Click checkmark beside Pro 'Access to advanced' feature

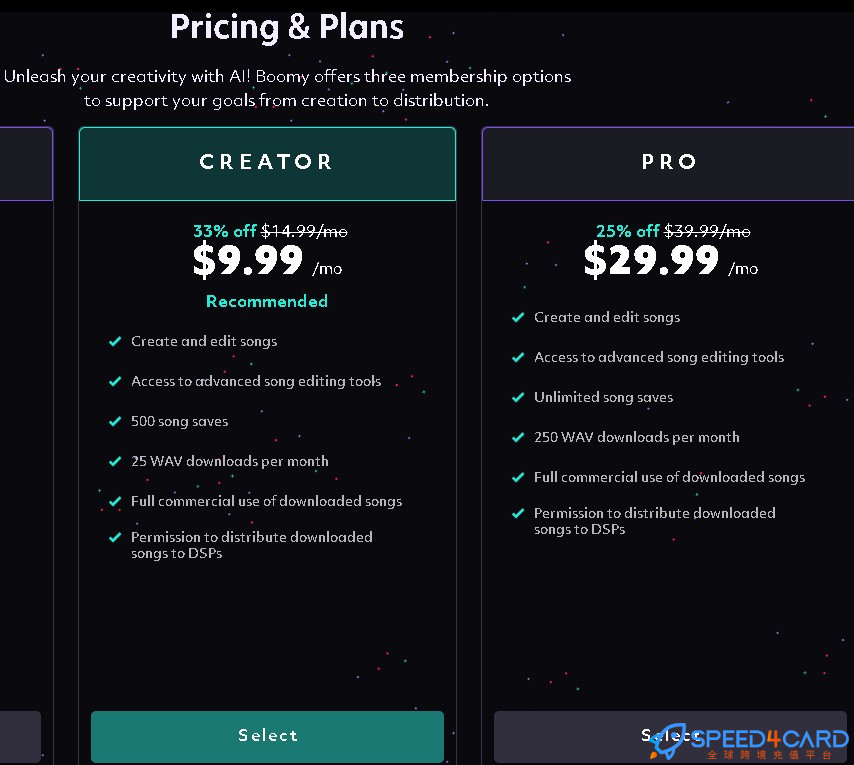pos(518,358)
